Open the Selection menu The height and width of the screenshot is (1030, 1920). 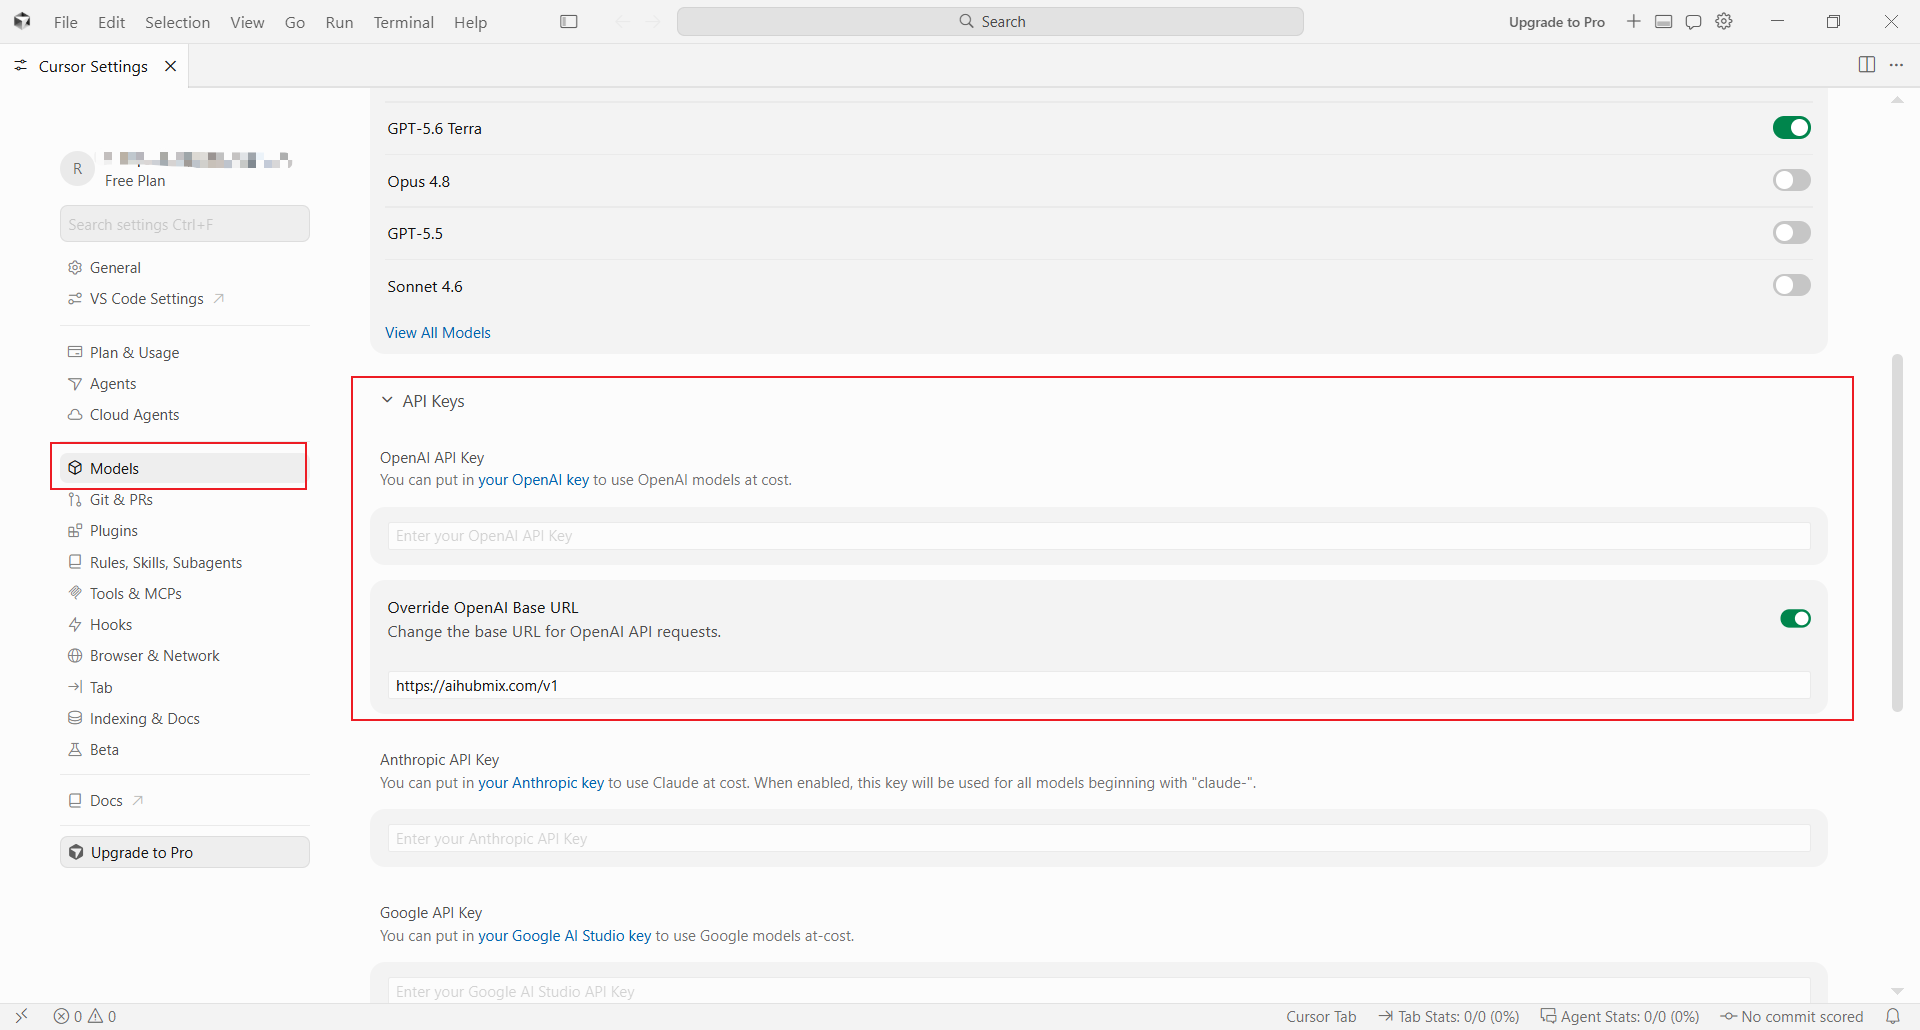coord(177,22)
